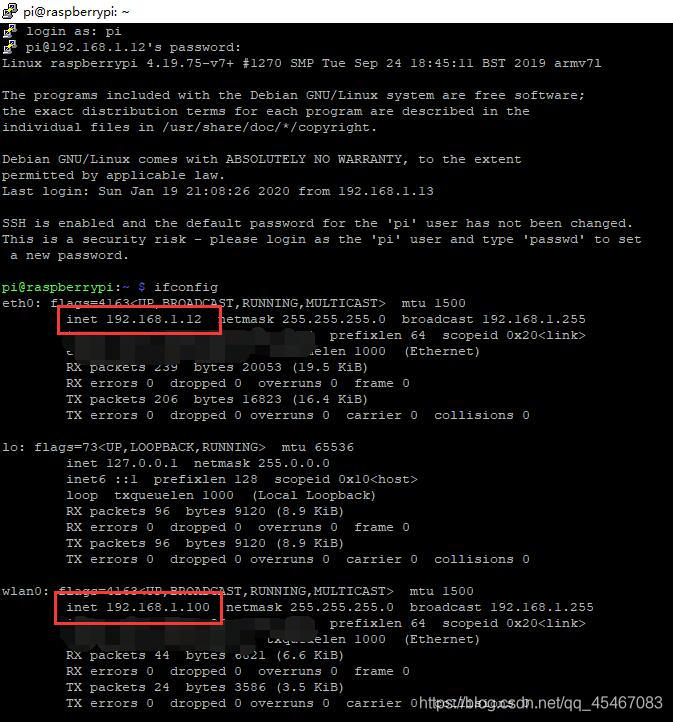Viewport: 673px width, 722px height.
Task: Click the eth0 inet address 192.168.1.12
Action: click(154, 319)
